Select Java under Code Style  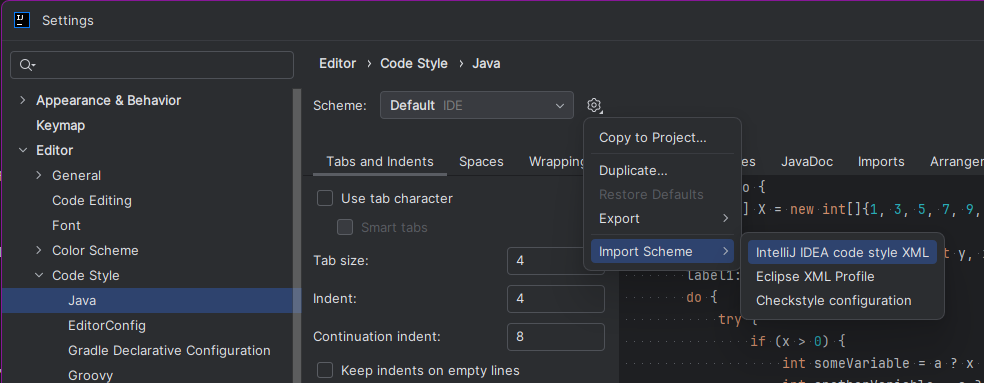click(151, 301)
